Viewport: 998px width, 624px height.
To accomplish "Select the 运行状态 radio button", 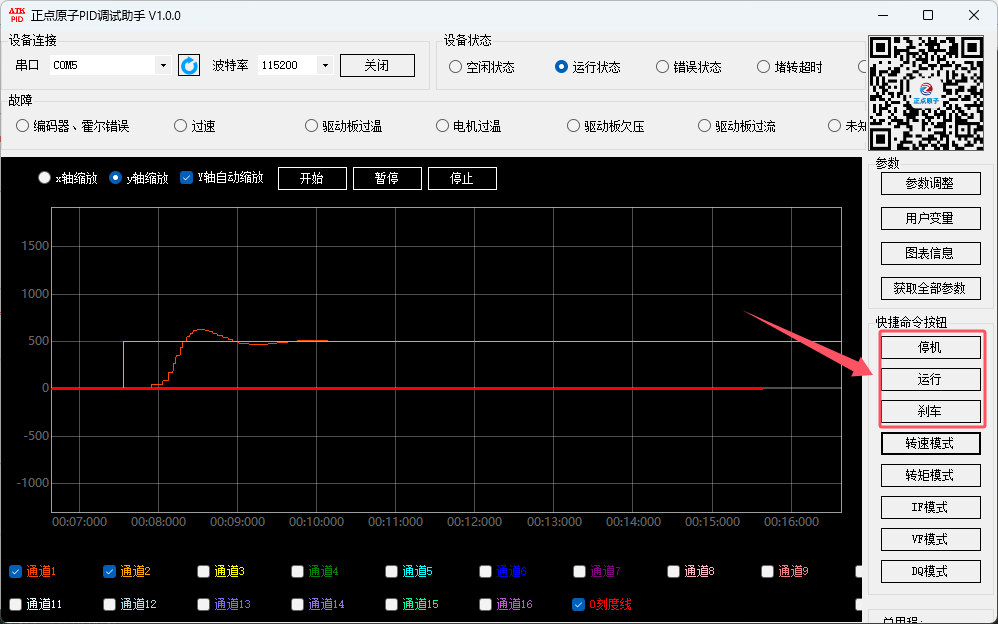I will (x=561, y=67).
